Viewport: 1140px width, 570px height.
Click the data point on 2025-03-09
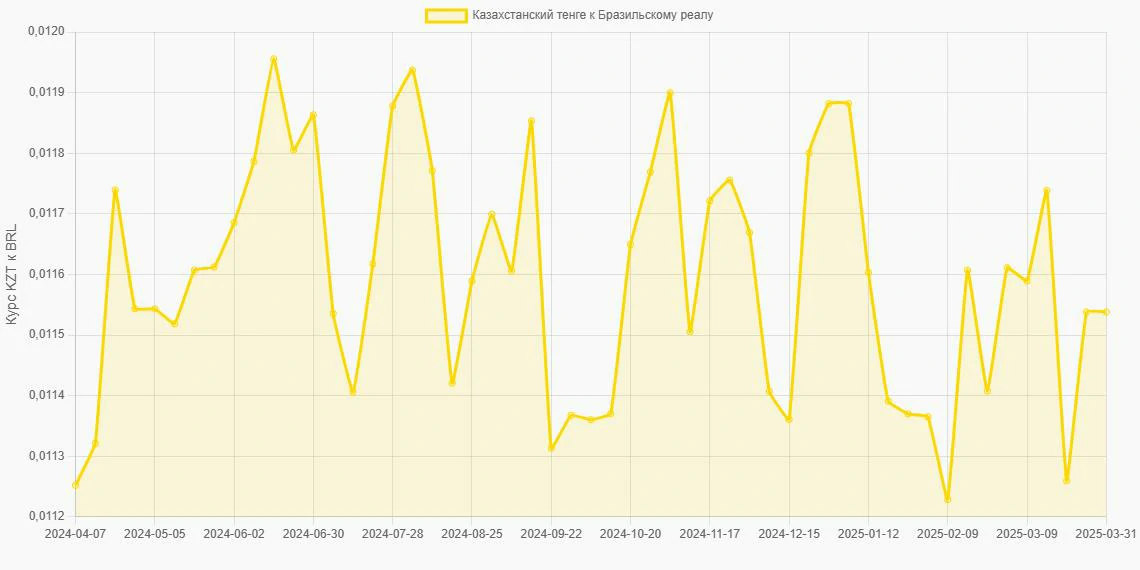1027,281
